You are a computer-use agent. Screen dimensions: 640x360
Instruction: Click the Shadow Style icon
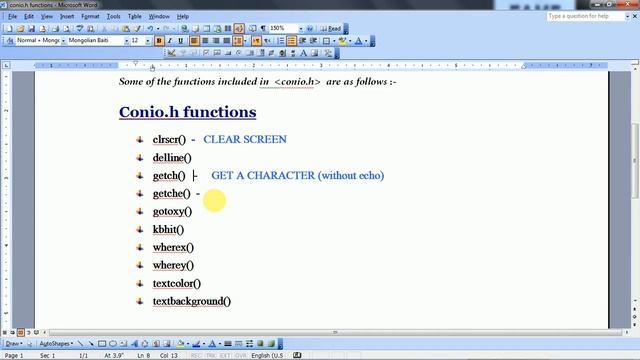260,344
